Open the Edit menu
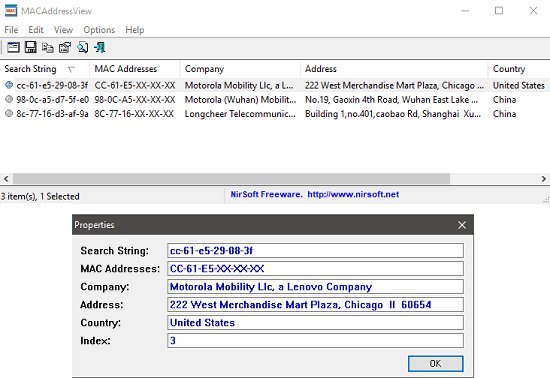This screenshot has width=550, height=378. click(x=36, y=30)
